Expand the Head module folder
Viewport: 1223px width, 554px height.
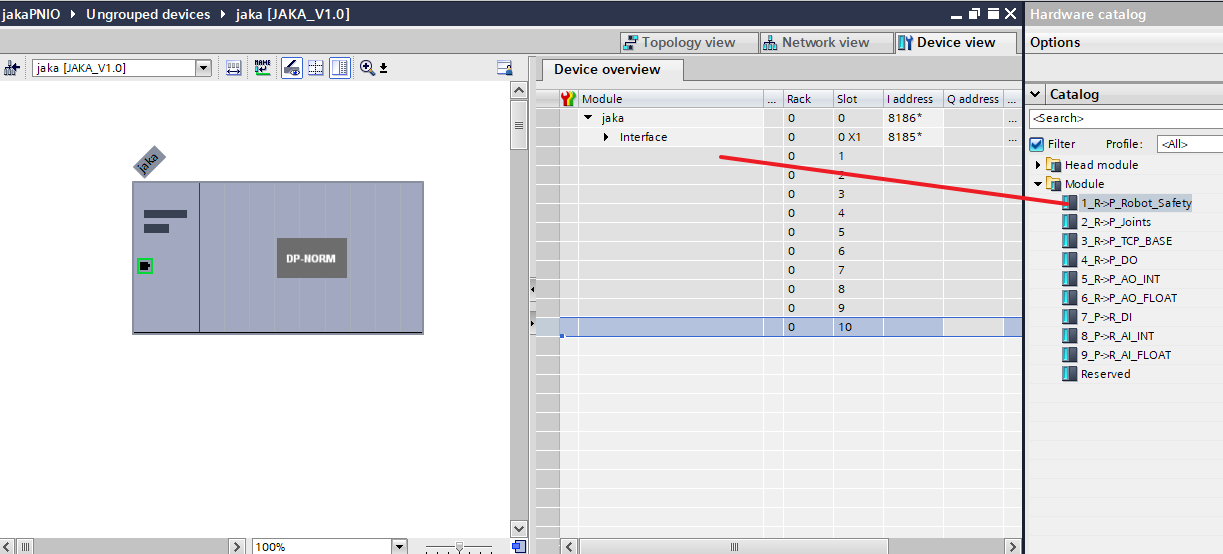coord(1038,165)
